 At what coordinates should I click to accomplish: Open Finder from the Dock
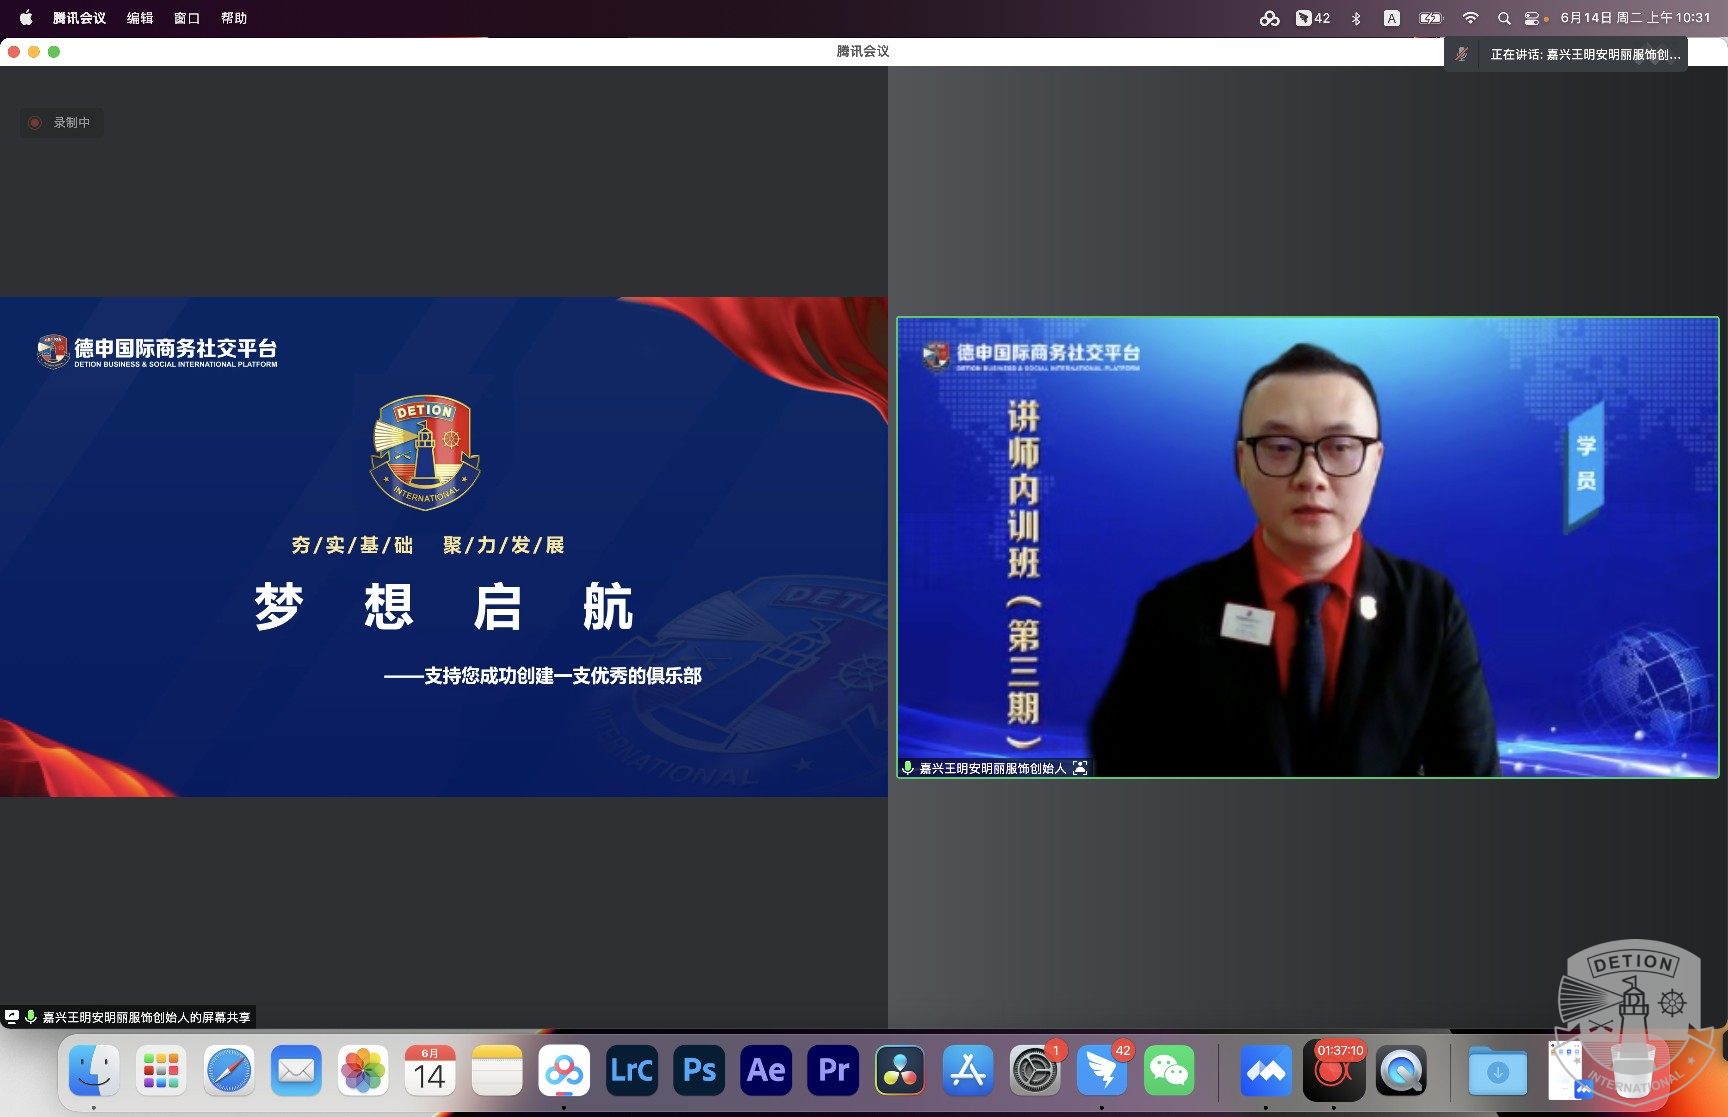[x=94, y=1071]
